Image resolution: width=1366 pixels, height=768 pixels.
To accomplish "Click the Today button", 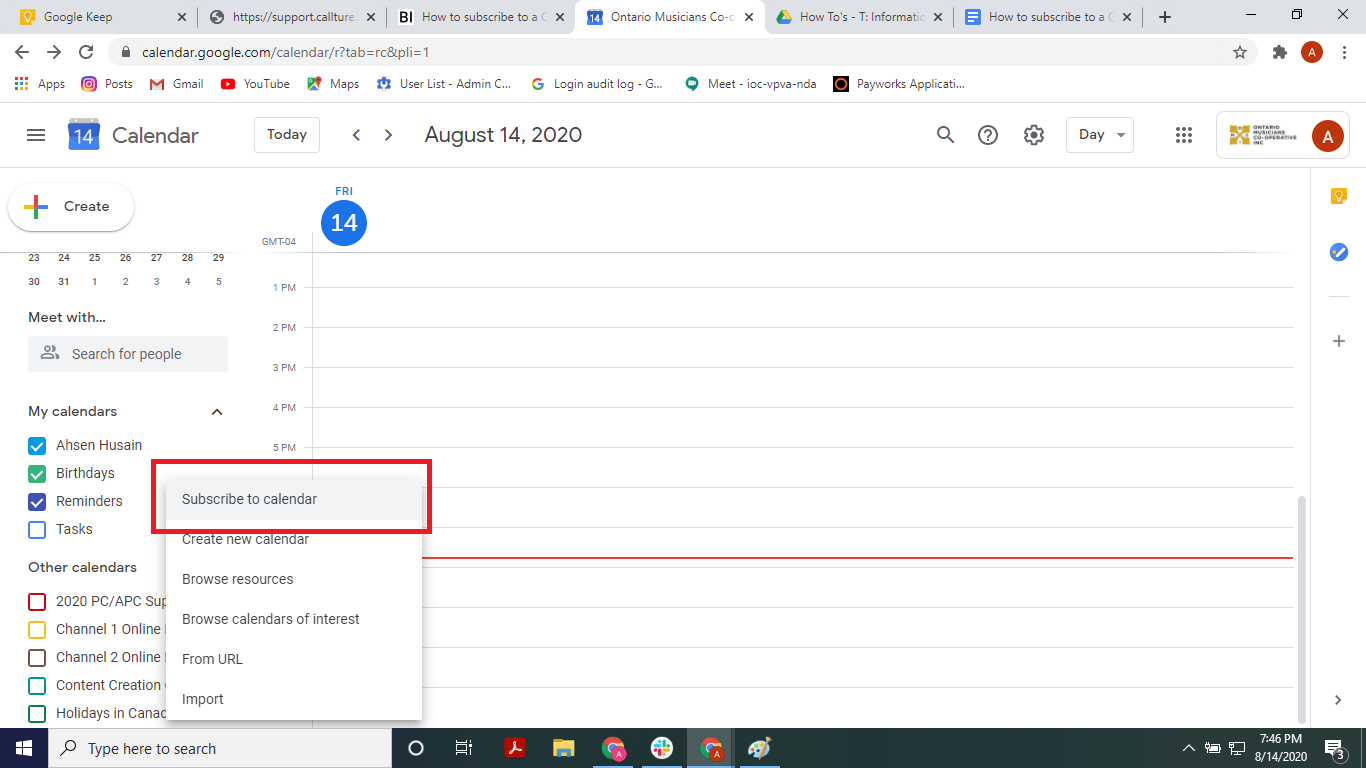I will tap(287, 135).
